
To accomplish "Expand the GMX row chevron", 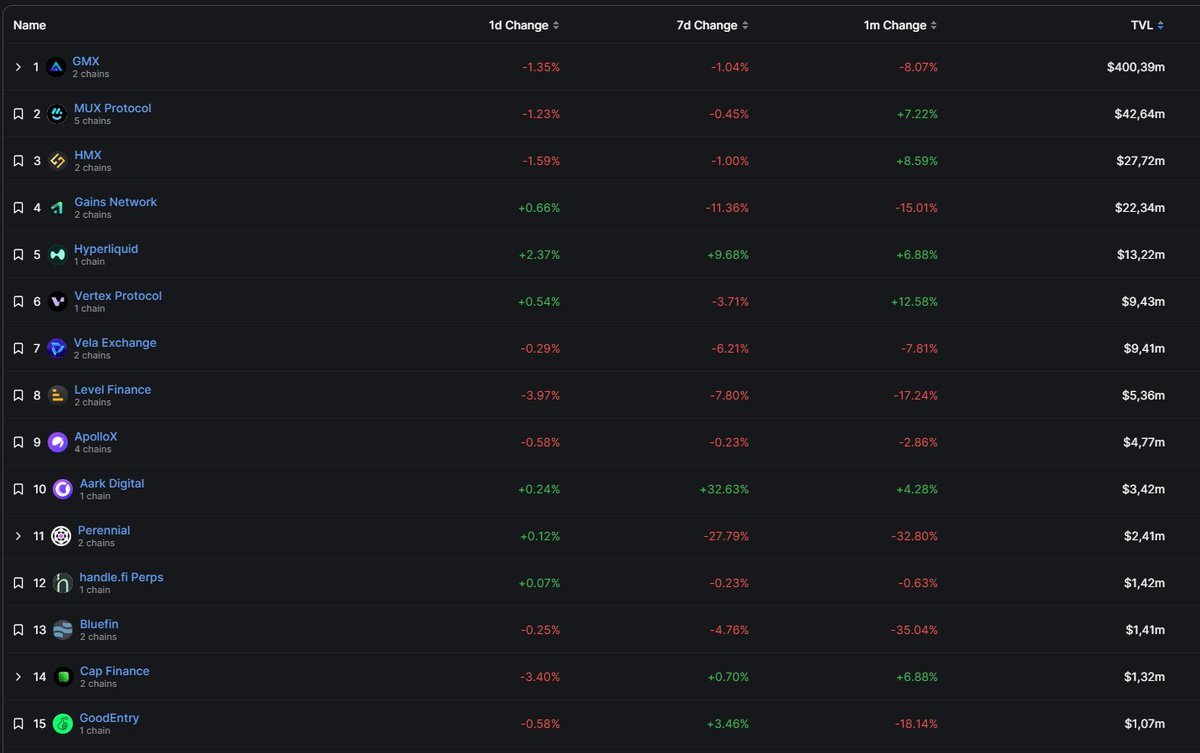I will (x=18, y=67).
